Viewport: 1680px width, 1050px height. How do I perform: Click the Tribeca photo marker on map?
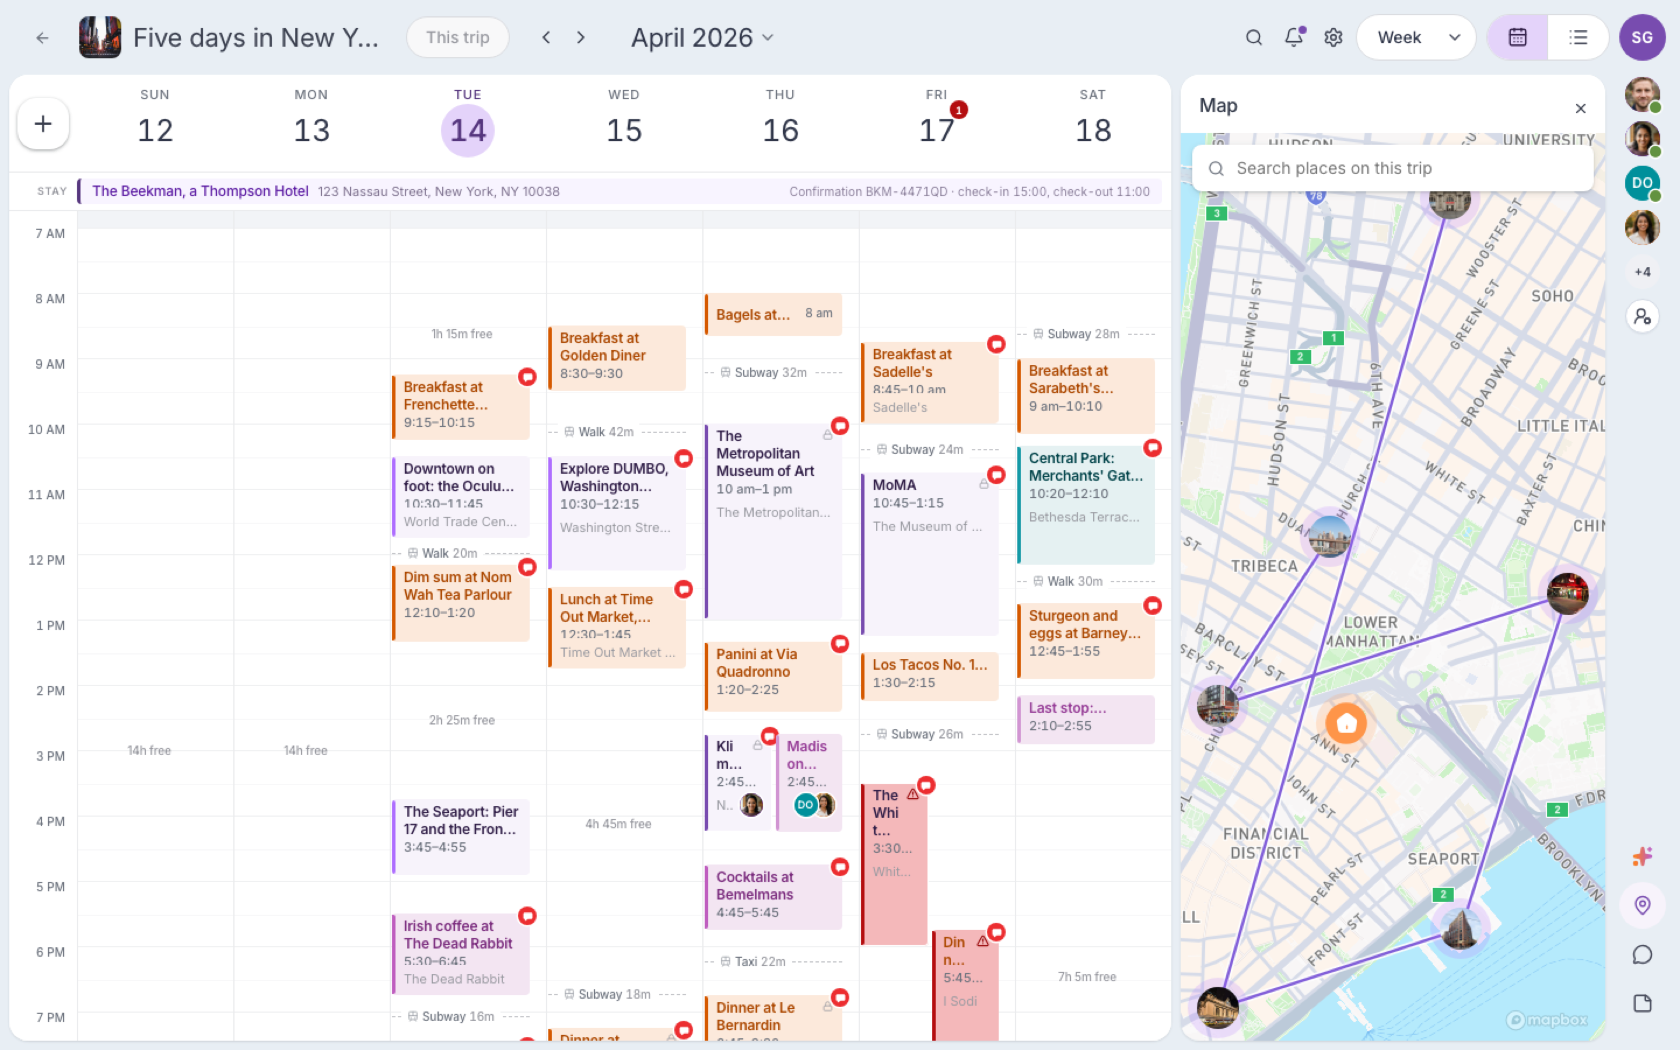1329,538
